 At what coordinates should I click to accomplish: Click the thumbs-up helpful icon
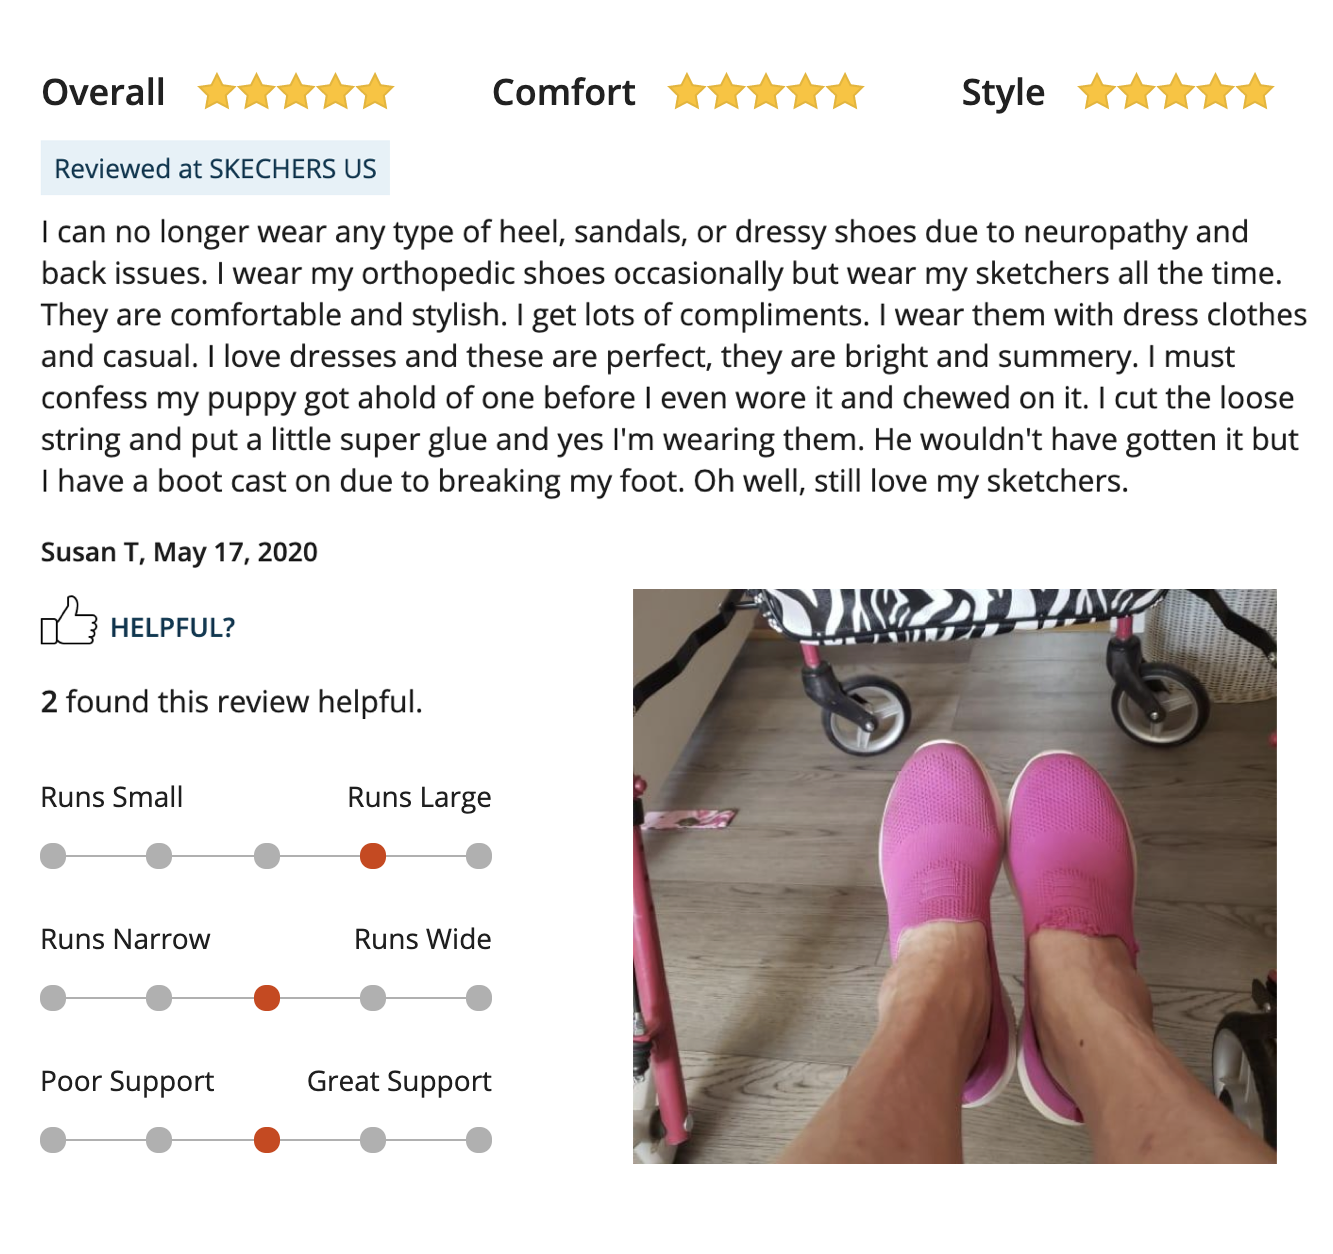[68, 622]
